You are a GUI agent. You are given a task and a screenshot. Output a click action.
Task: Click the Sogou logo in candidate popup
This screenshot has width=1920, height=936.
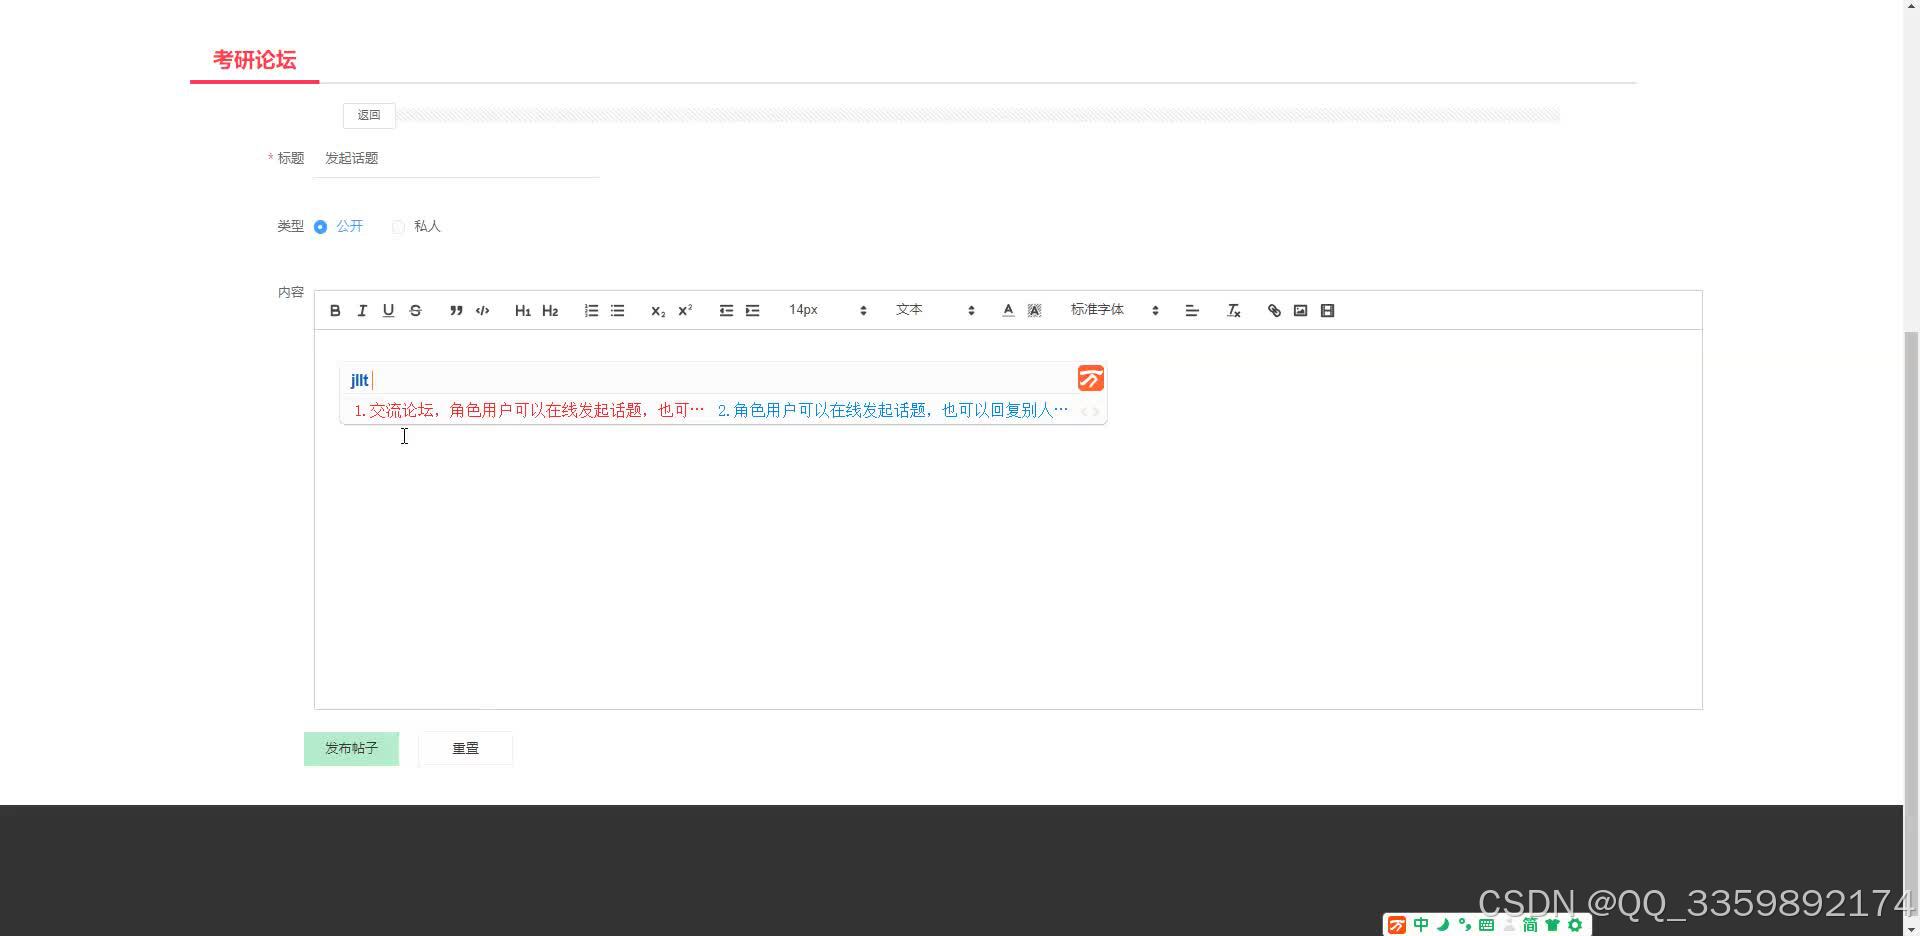coord(1091,378)
